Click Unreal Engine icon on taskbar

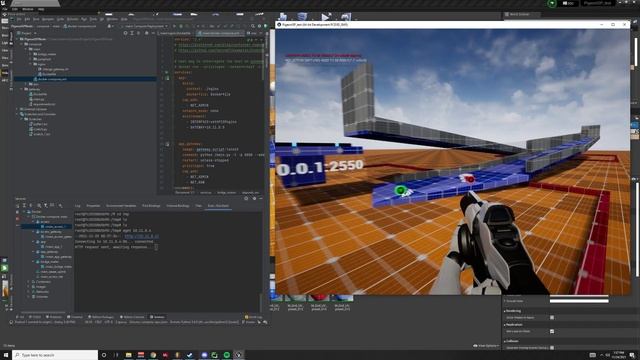tap(239, 355)
